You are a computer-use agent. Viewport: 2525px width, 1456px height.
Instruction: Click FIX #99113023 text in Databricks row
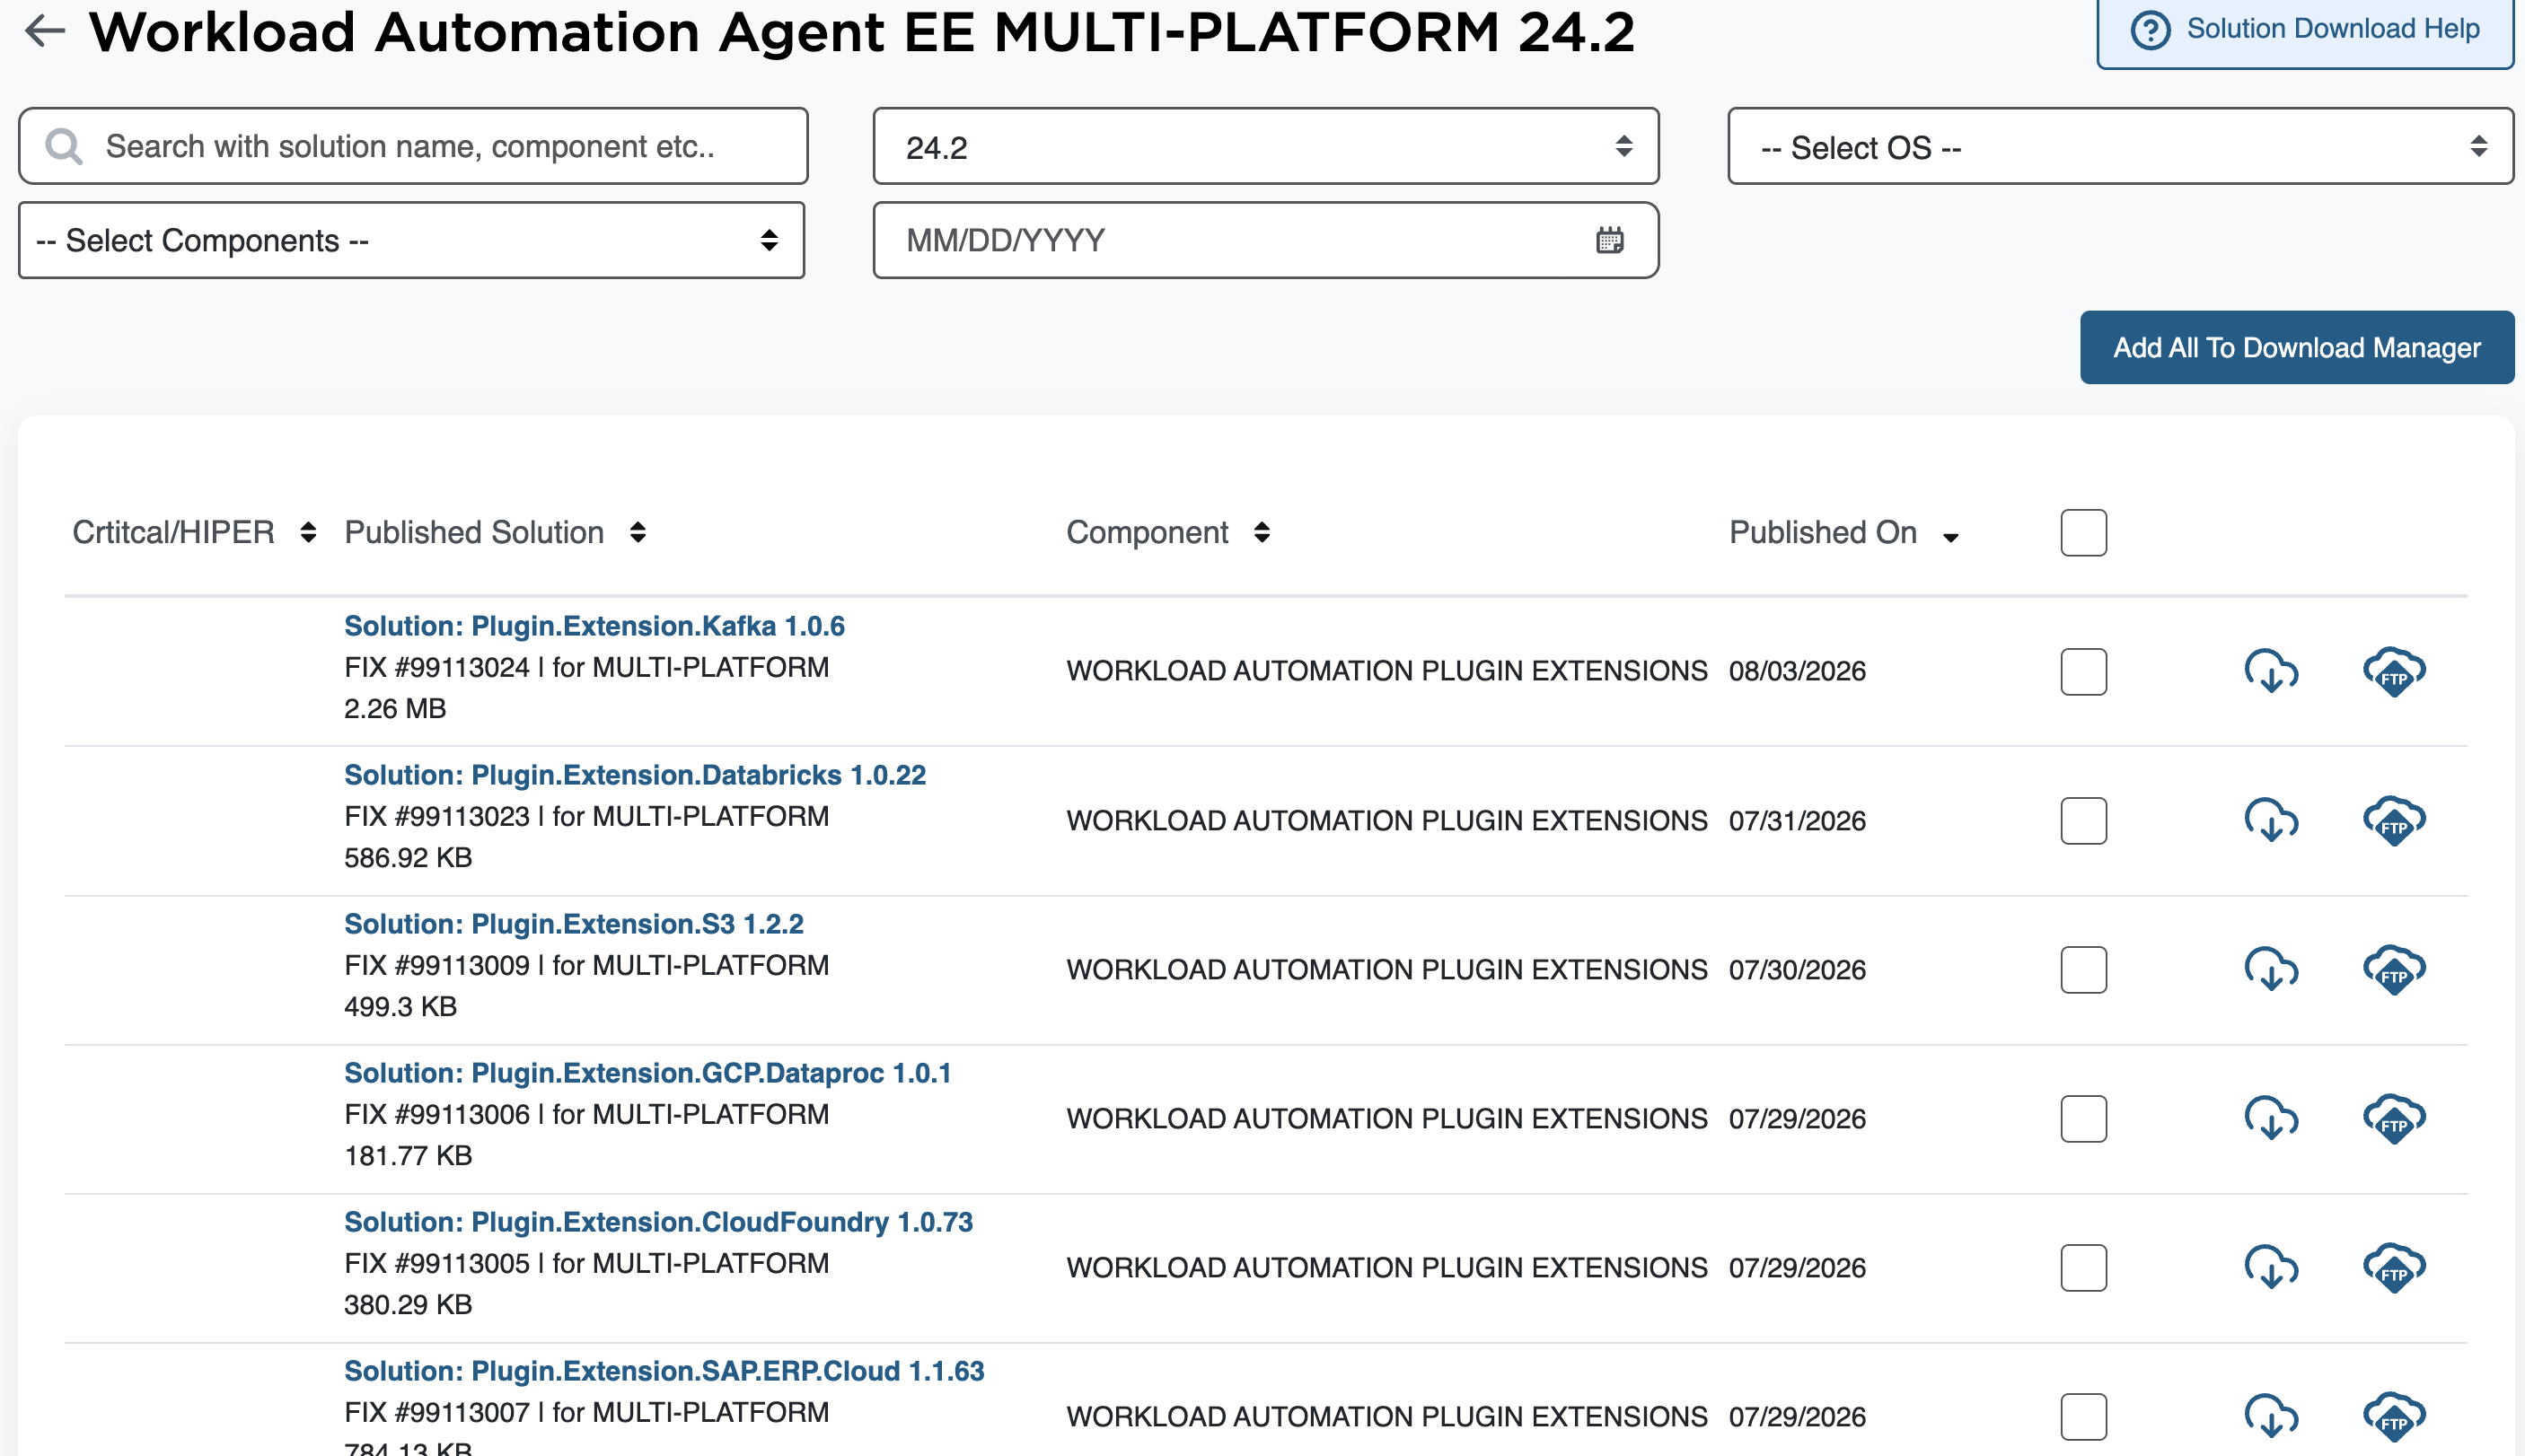coord(437,816)
